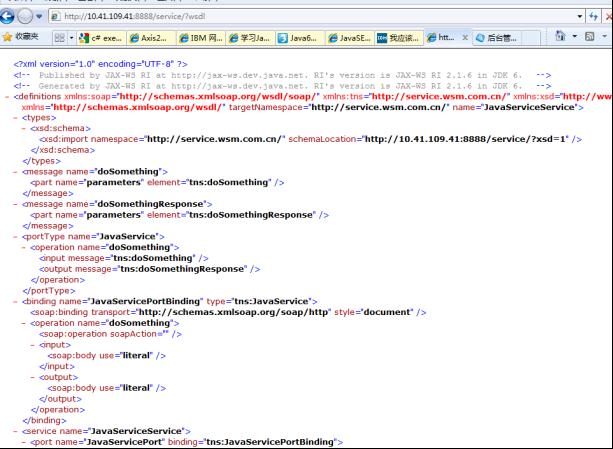The height and width of the screenshot is (449, 613).
Task: Open the address bar history dropdown arrow
Action: [580, 16]
